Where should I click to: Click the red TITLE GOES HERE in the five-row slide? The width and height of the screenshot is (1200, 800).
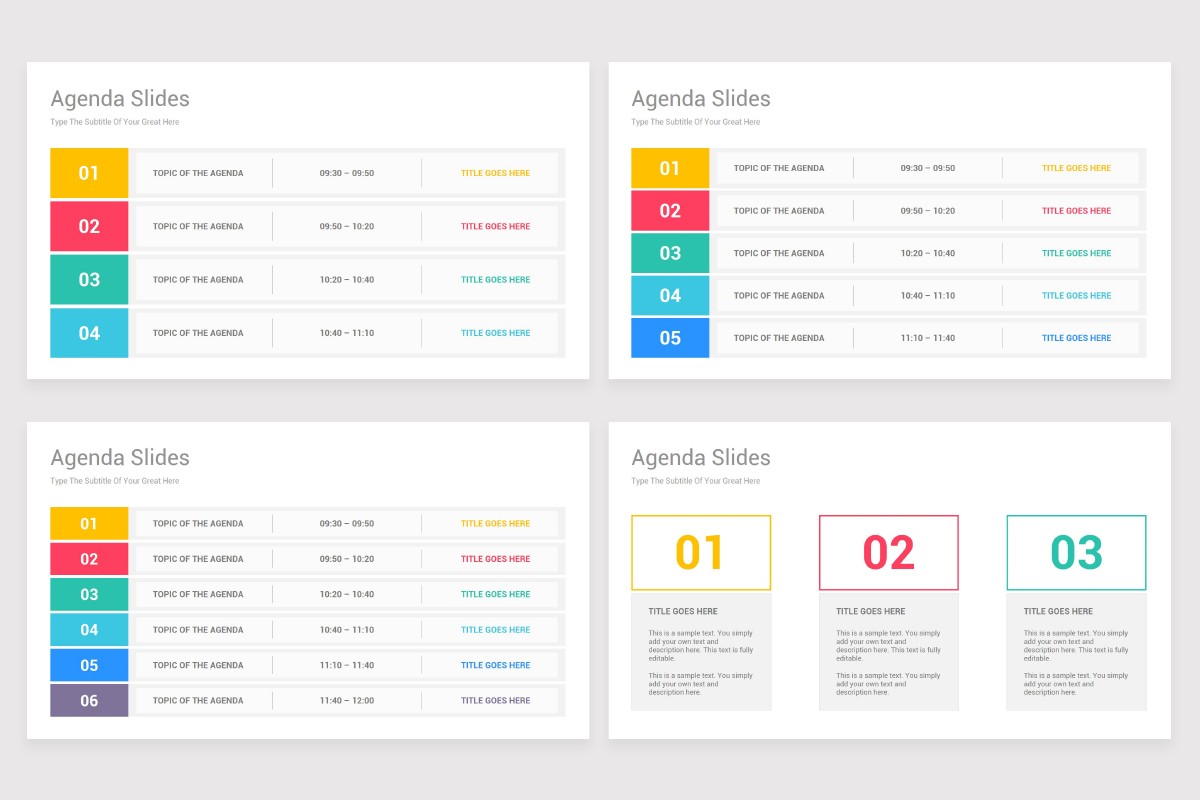pos(1076,211)
